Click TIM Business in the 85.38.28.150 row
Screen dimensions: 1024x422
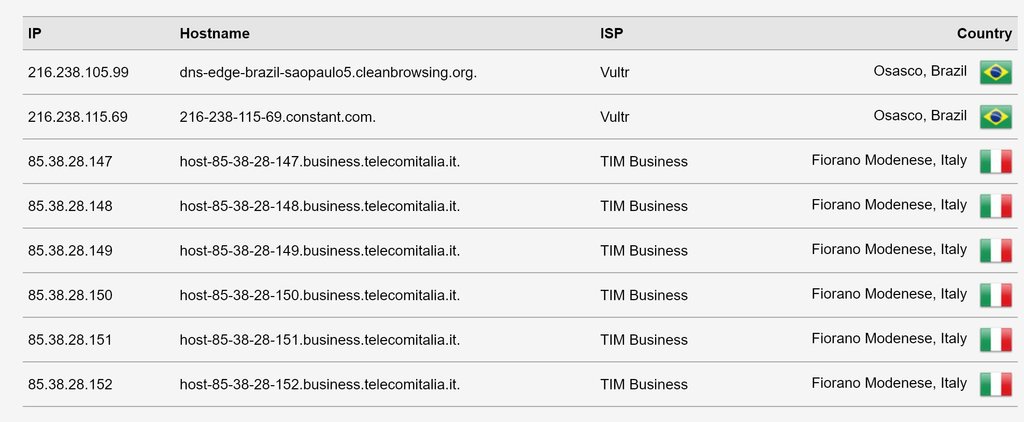tap(644, 295)
